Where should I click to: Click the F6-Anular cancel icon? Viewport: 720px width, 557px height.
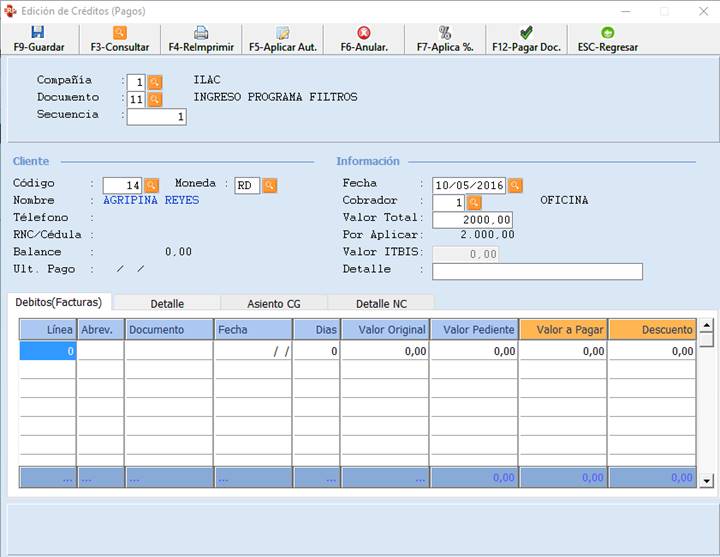click(x=363, y=33)
